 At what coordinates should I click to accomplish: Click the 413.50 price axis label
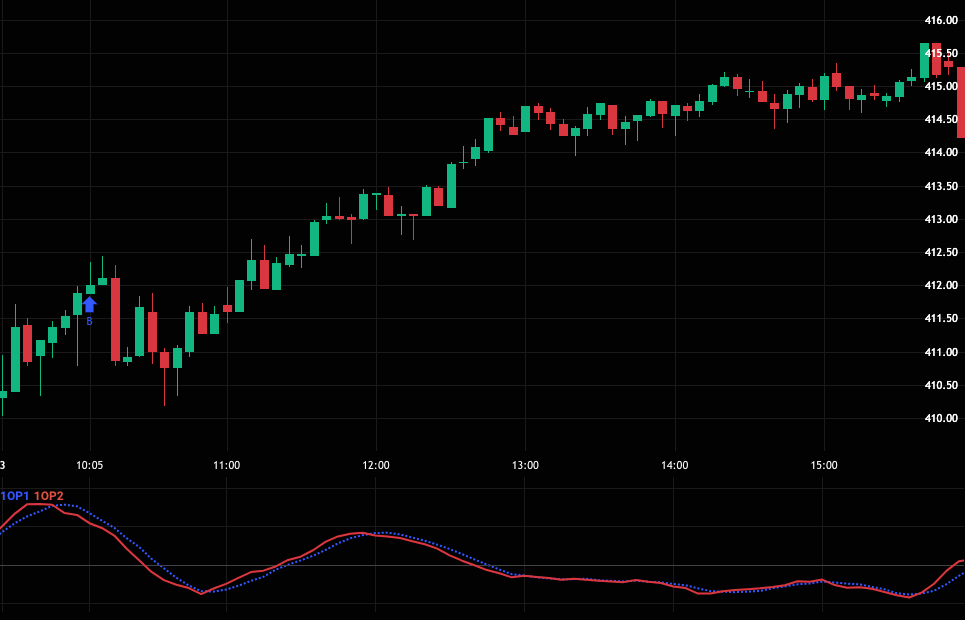coord(941,186)
